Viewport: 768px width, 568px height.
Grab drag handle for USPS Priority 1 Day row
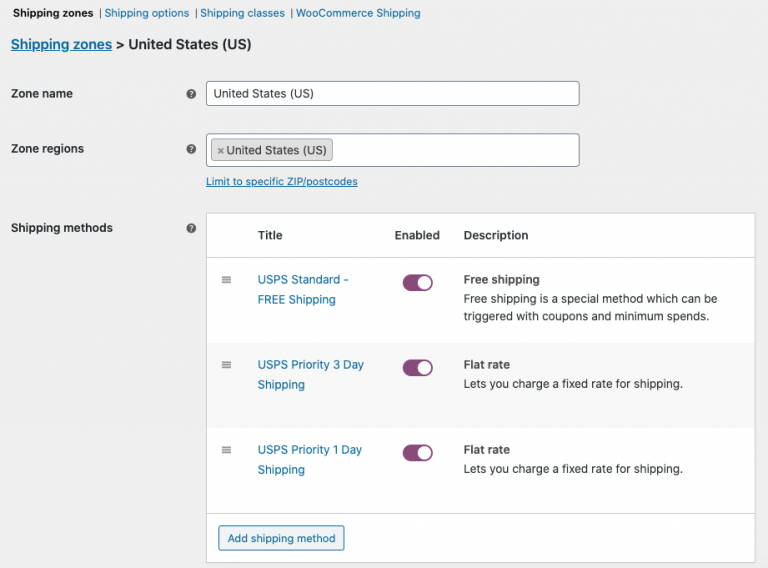[226, 450]
